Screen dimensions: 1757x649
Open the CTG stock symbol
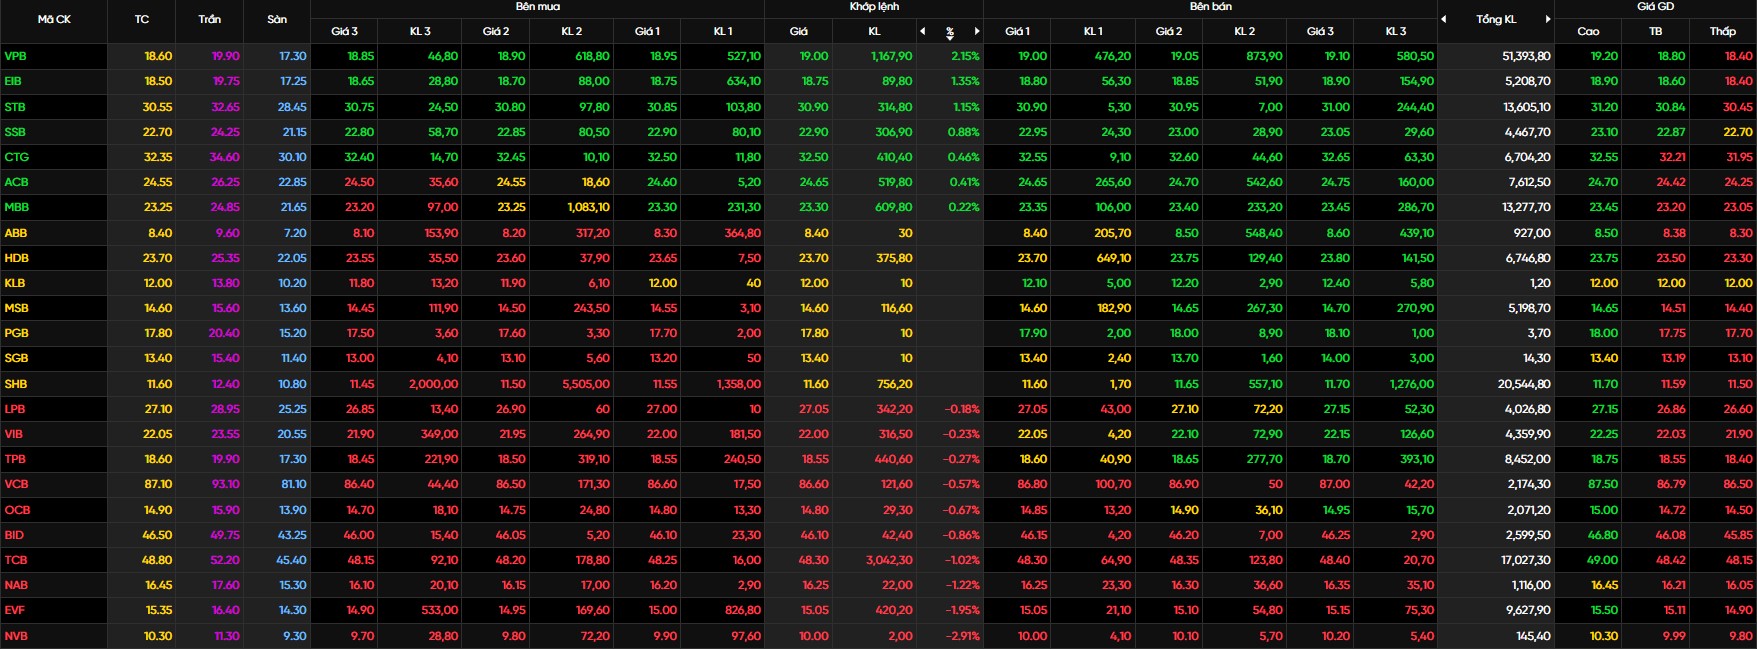tap(16, 157)
